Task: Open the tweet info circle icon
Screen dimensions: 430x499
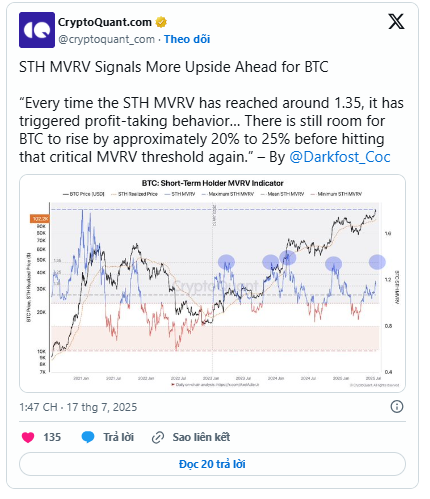Action: pos(397,407)
